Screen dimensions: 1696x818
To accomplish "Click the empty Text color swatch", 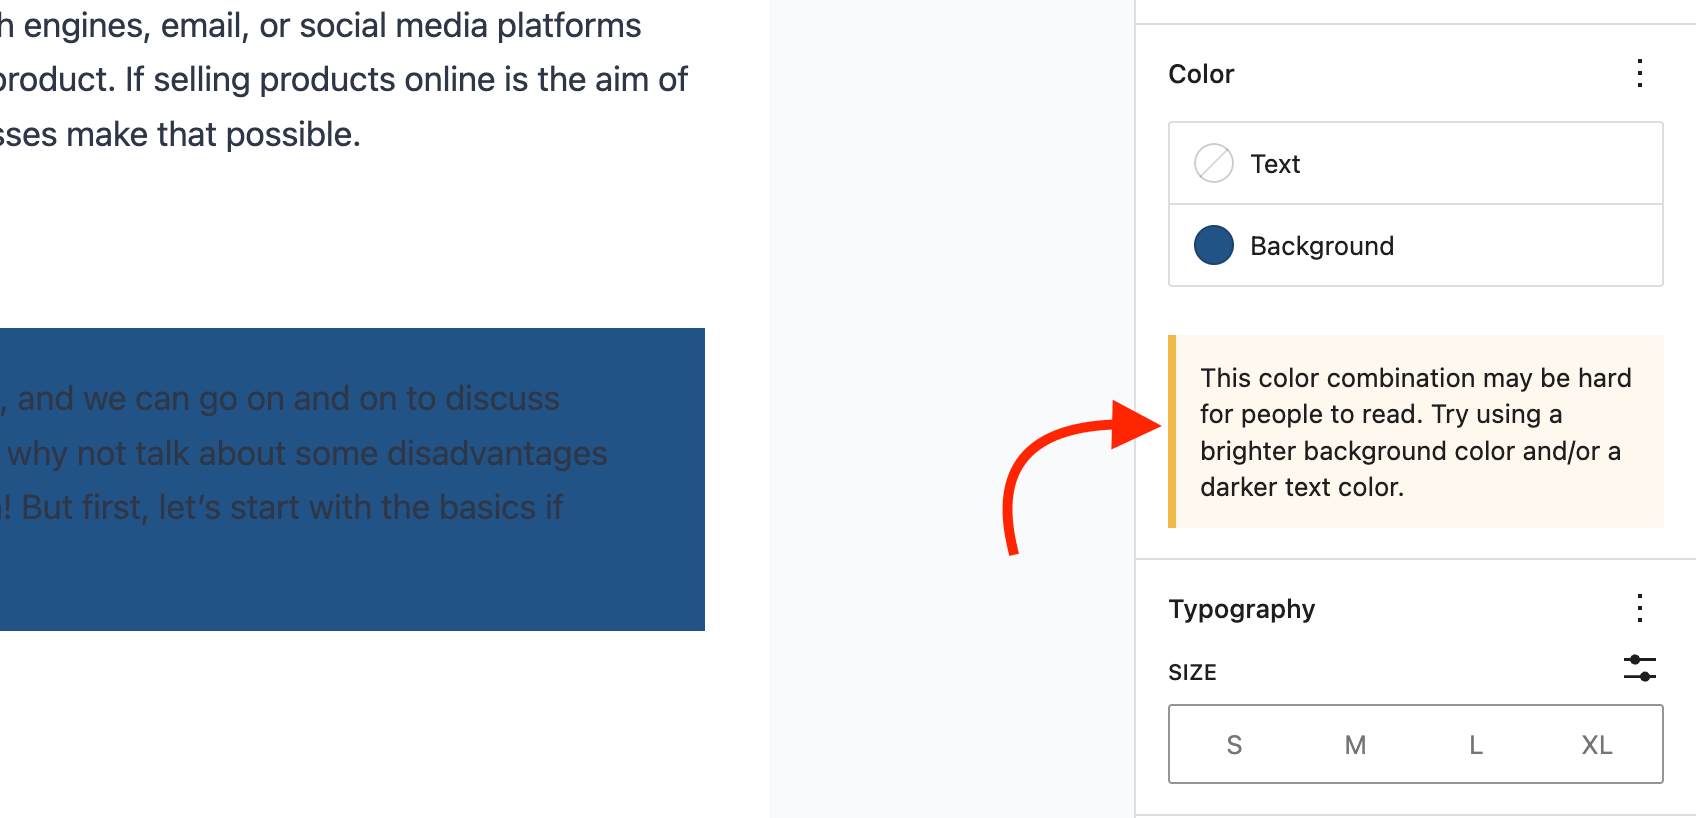I will (x=1213, y=163).
